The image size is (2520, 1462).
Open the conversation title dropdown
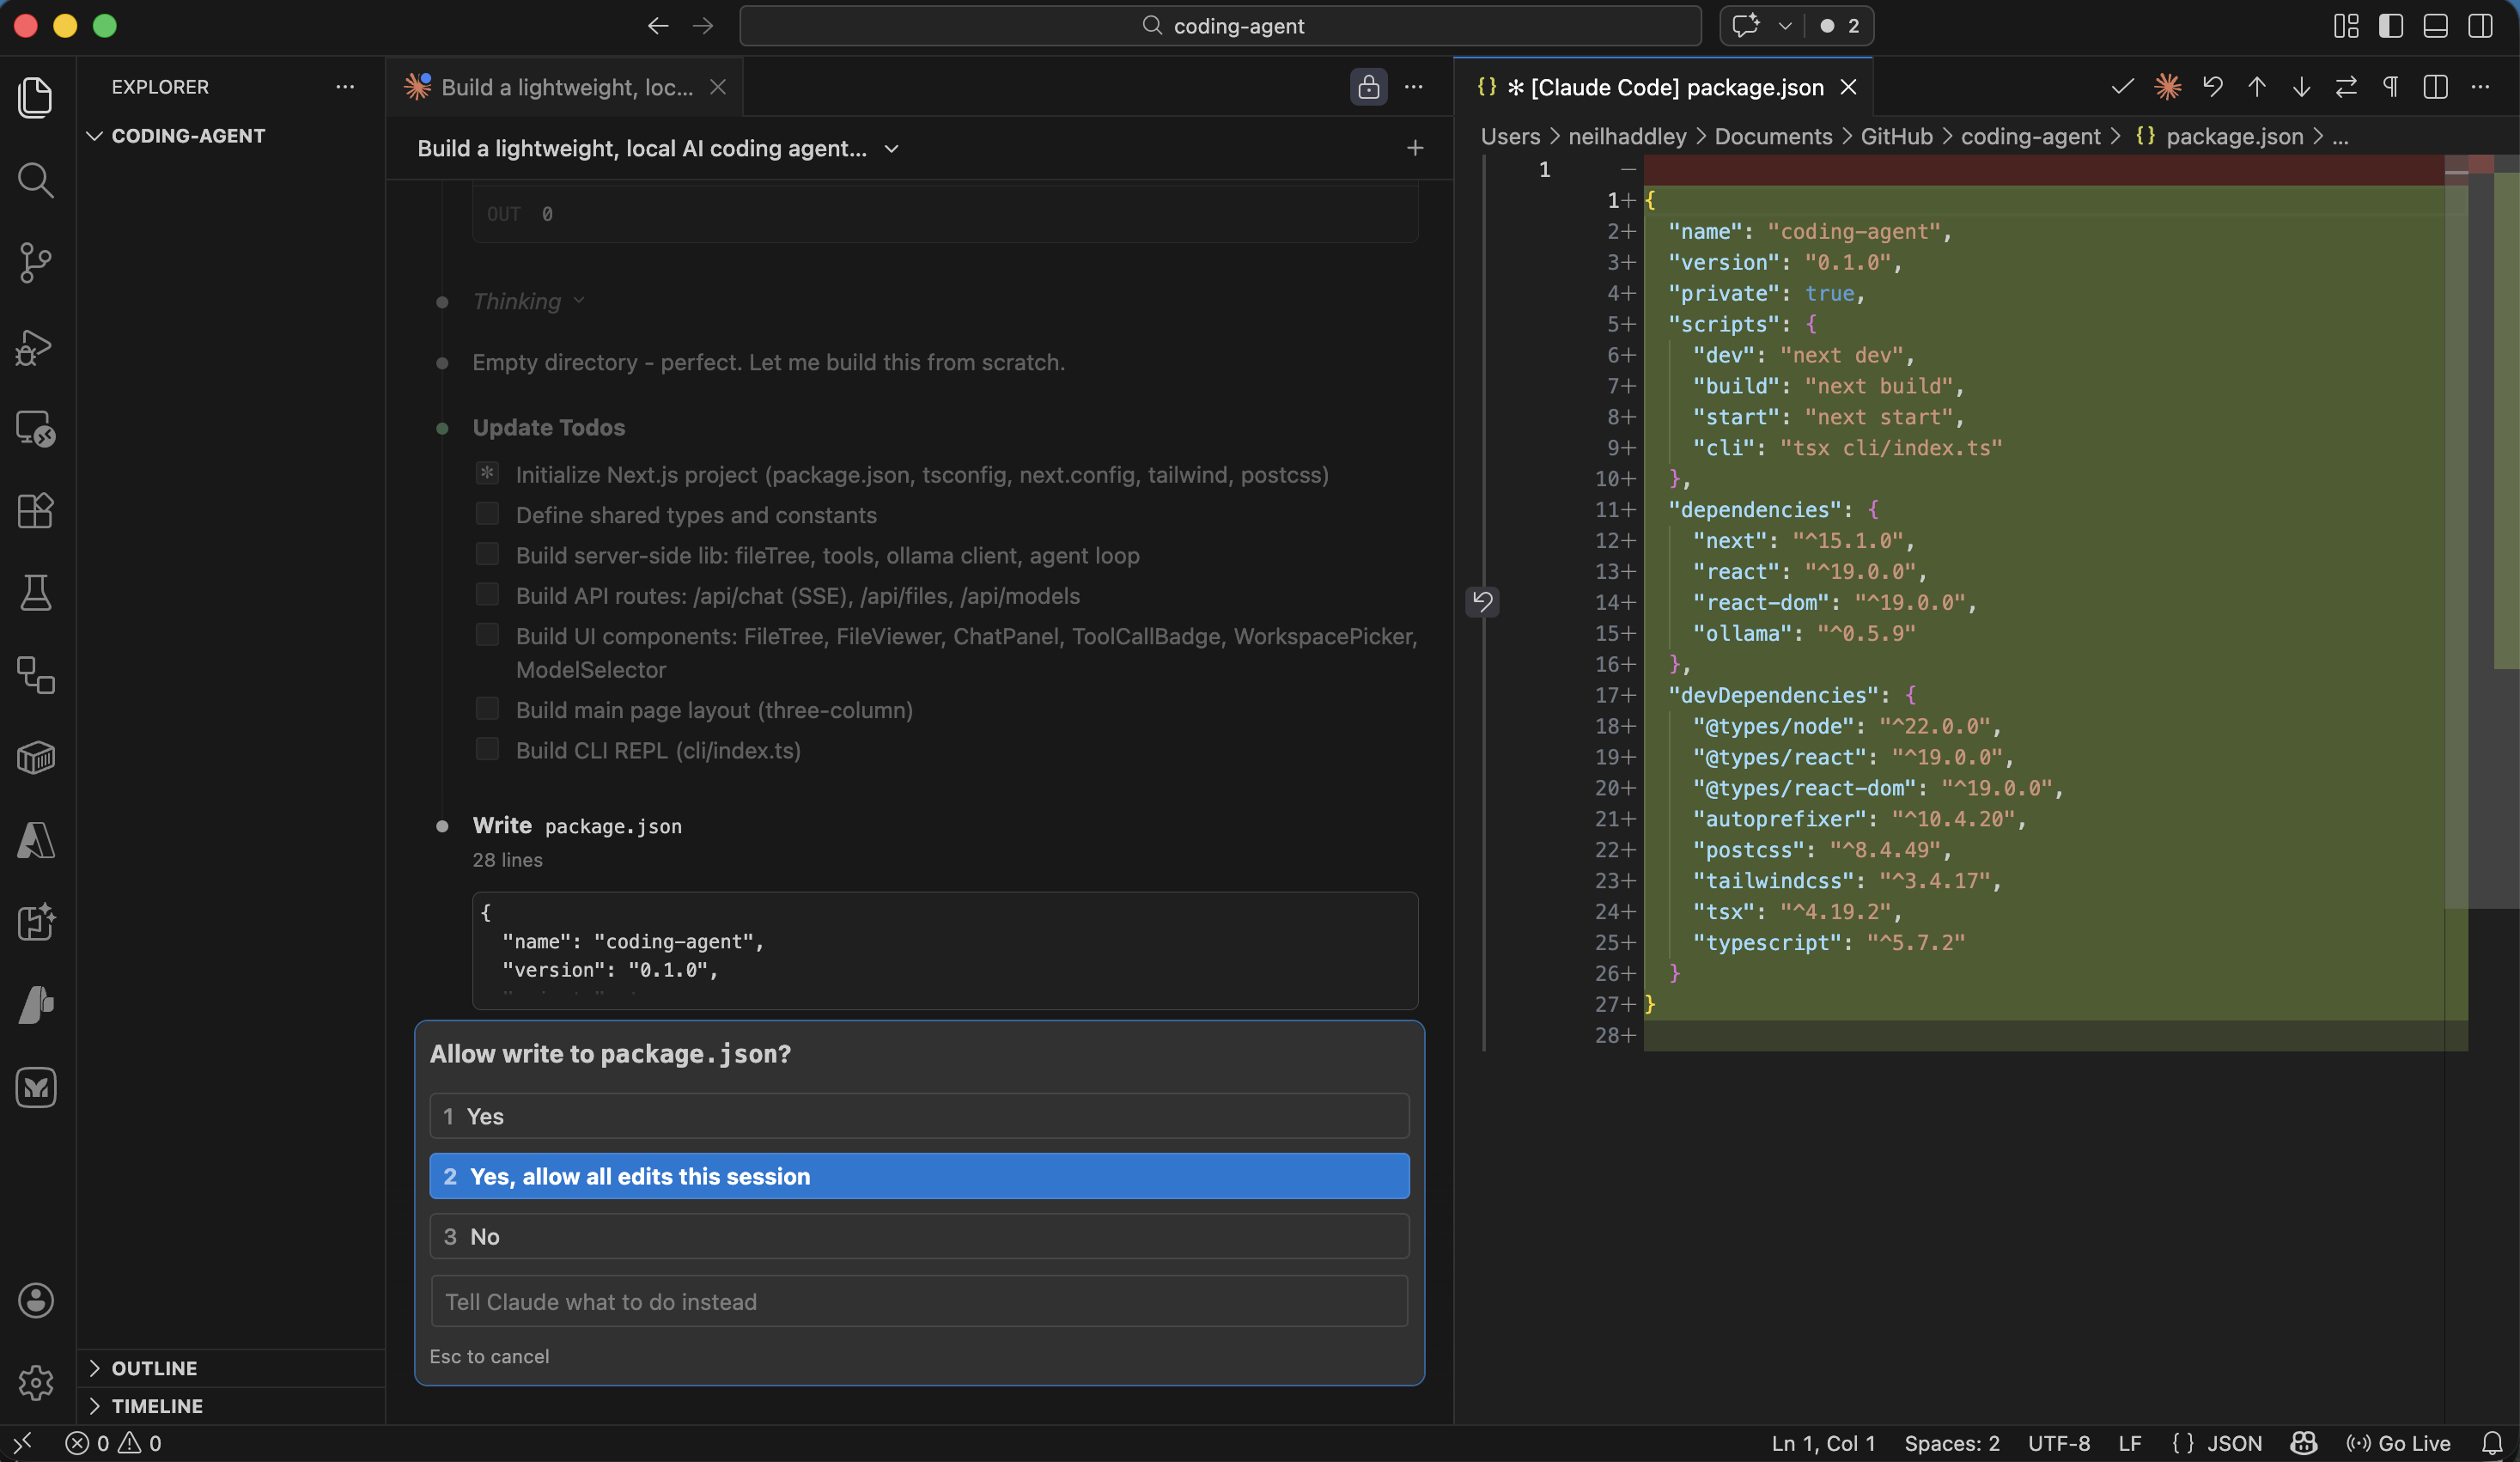point(891,149)
